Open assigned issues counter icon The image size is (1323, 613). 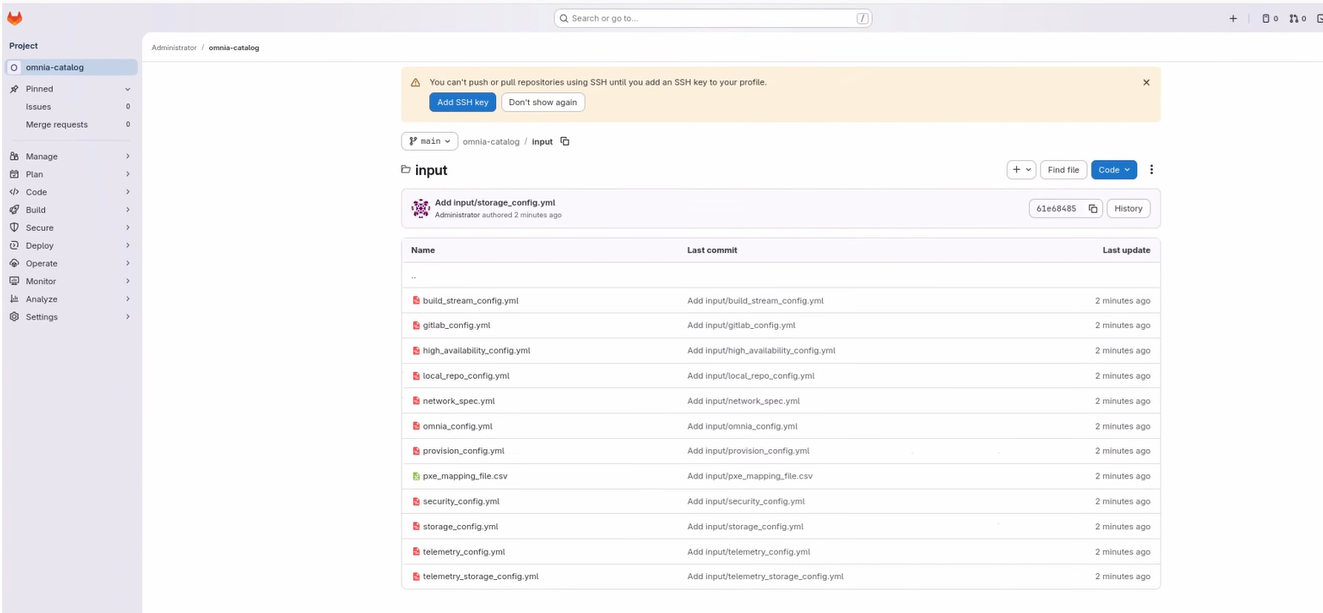point(1270,18)
